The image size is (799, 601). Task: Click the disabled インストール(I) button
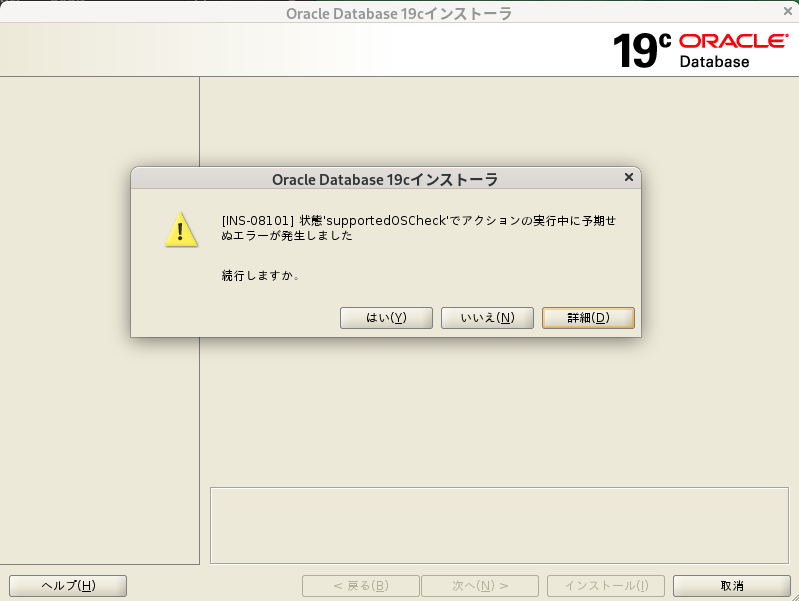point(606,586)
